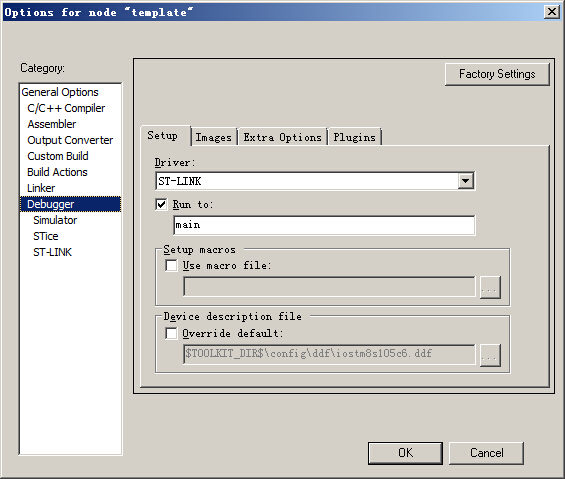This screenshot has width=565, height=479.
Task: Select the Simulator category item
Action: 55,220
